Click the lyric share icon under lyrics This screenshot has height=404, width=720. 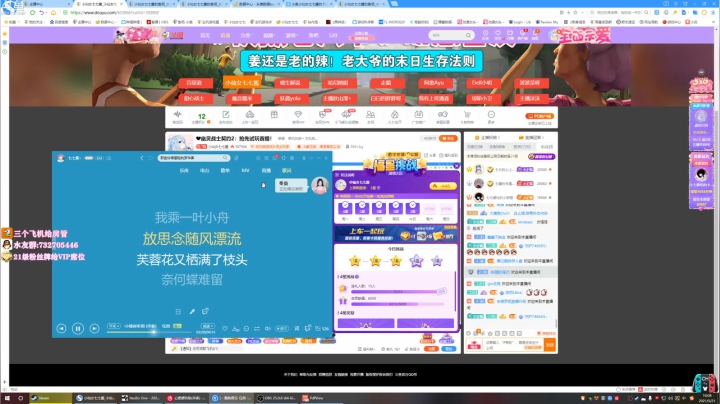pyautogui.click(x=205, y=311)
